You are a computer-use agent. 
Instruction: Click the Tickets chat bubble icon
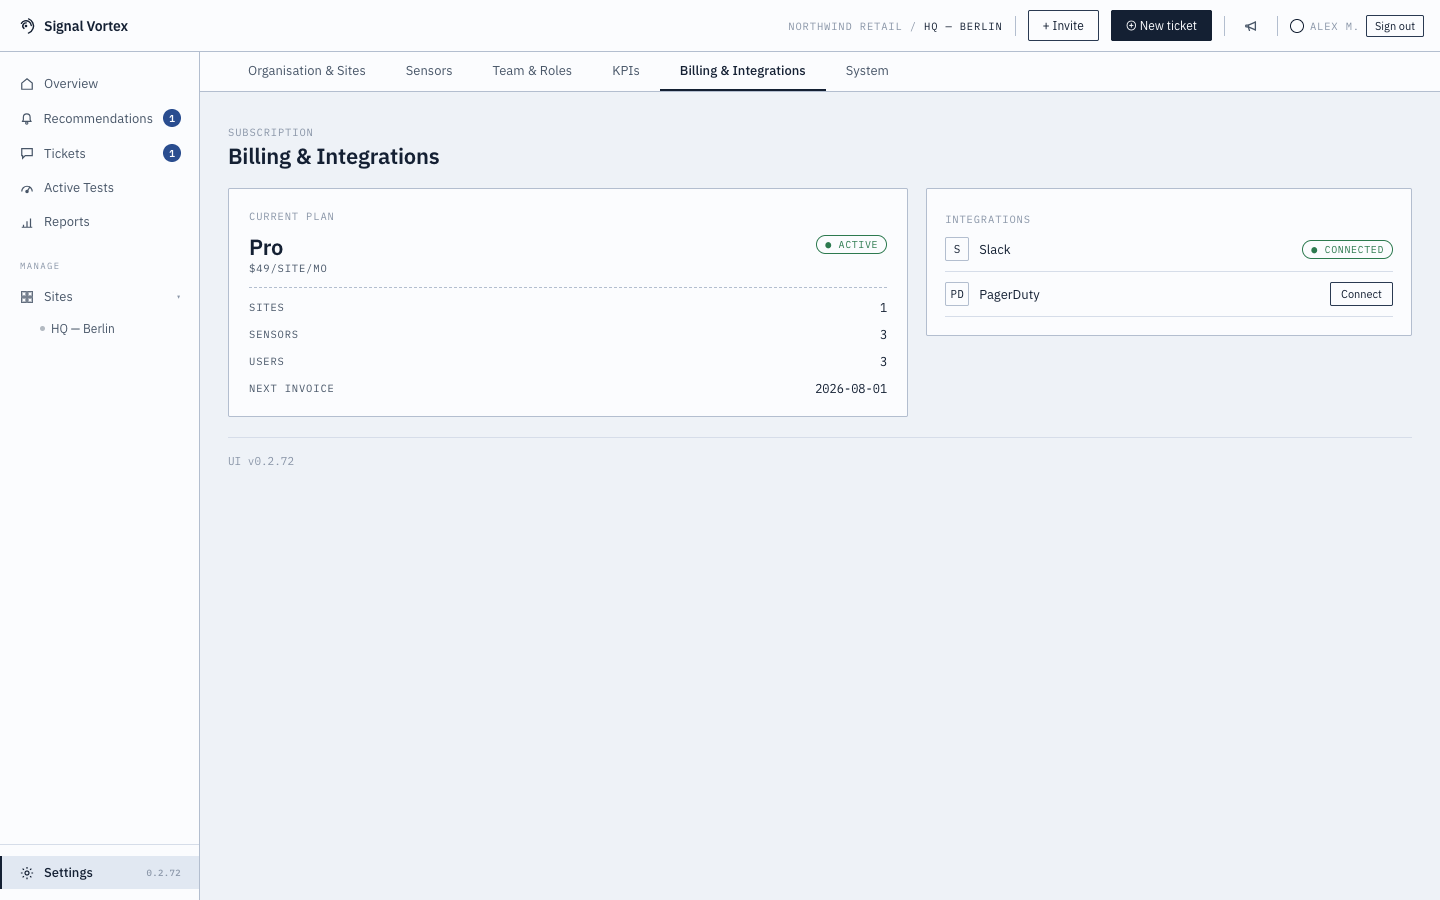click(x=27, y=154)
